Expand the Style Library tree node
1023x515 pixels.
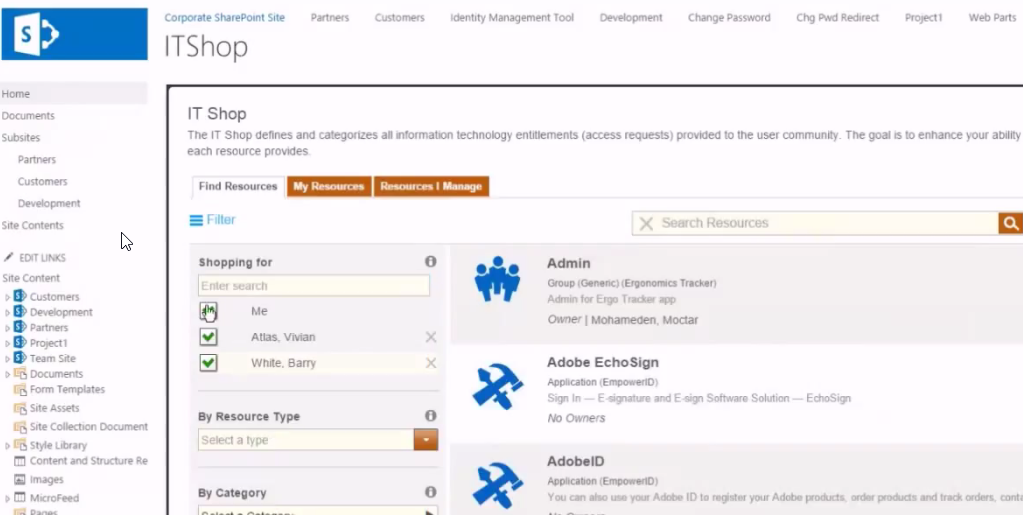point(7,446)
